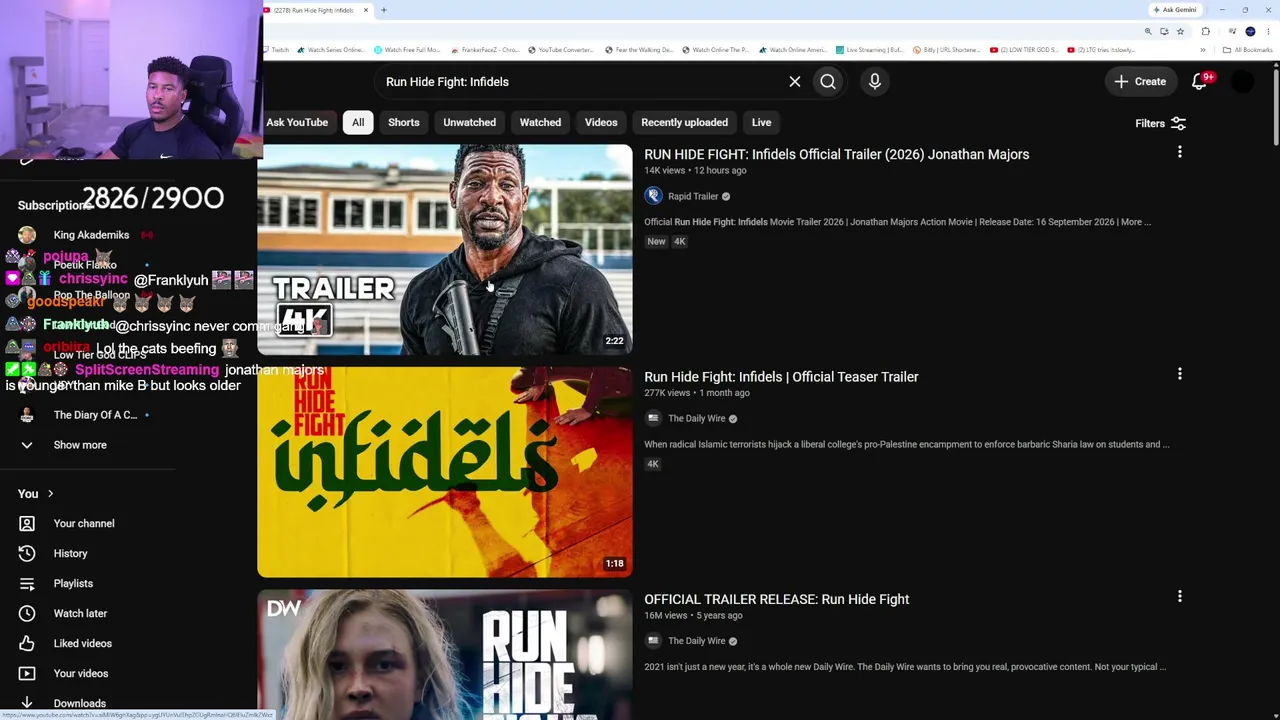Open Your channel in the sidebar

tap(84, 524)
